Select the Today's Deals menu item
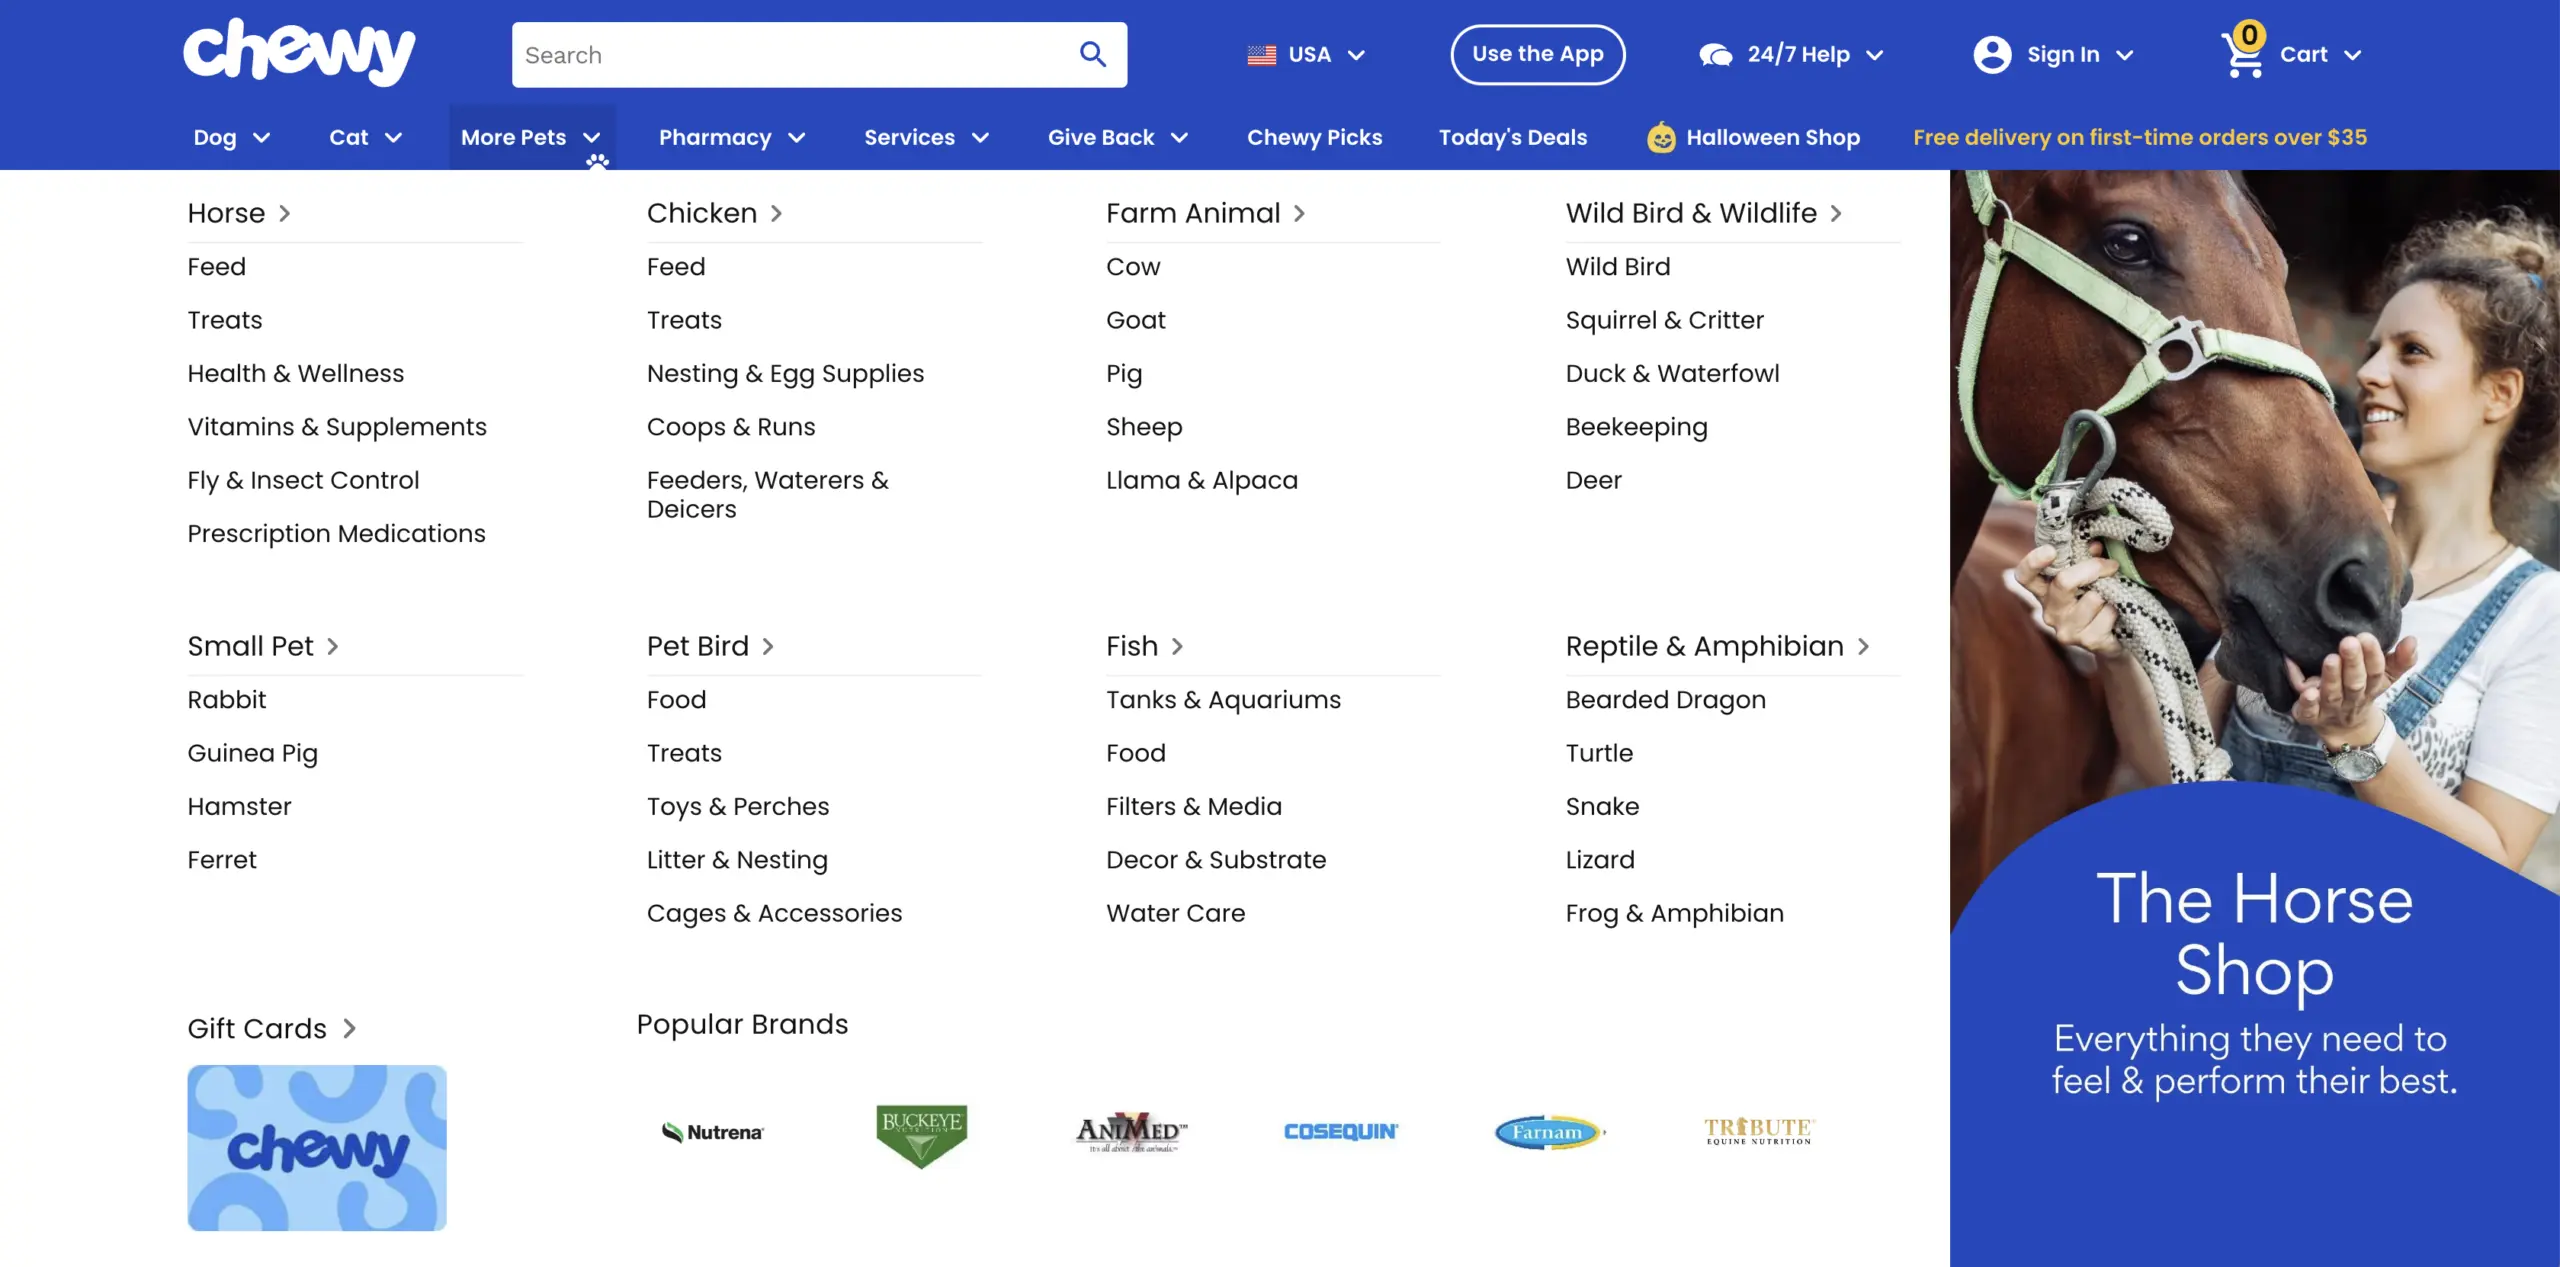 coord(1513,138)
